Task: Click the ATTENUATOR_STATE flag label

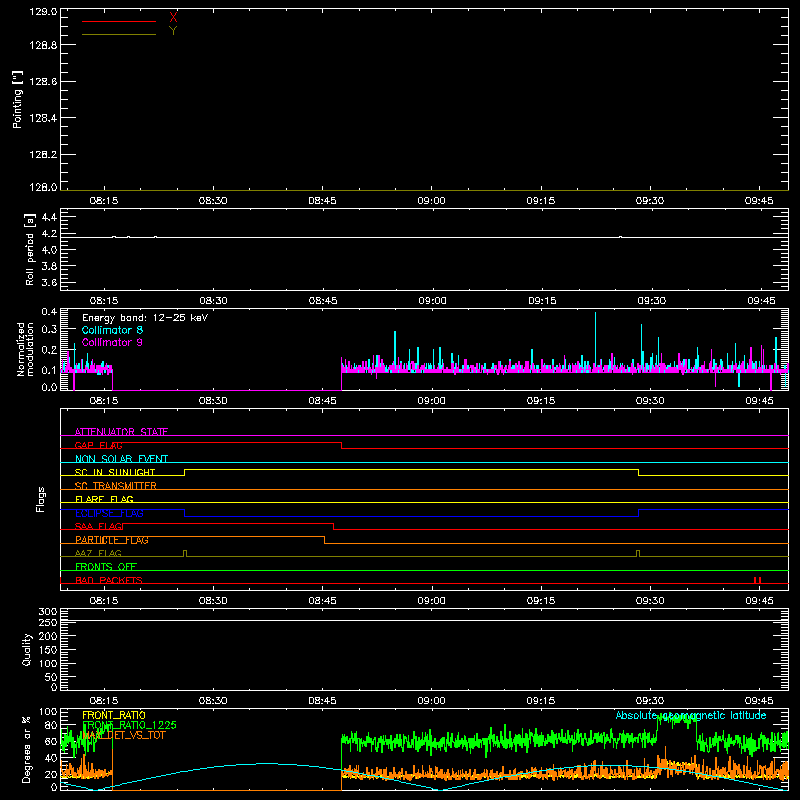Action: coord(121,432)
